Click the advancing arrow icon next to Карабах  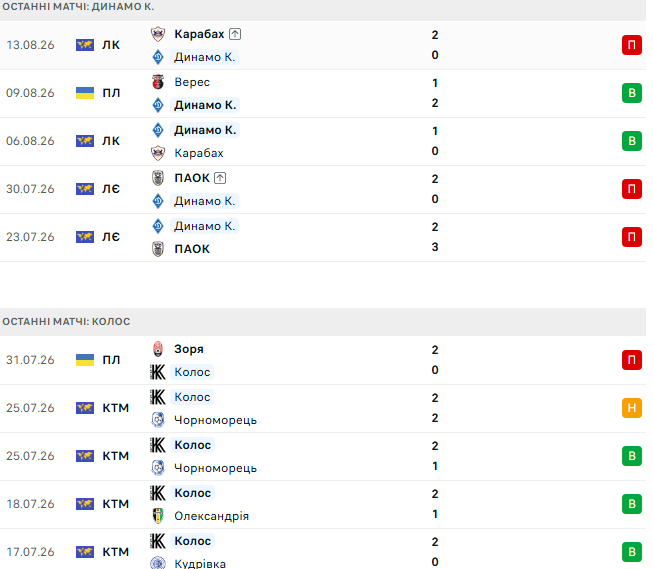pyautogui.click(x=235, y=34)
